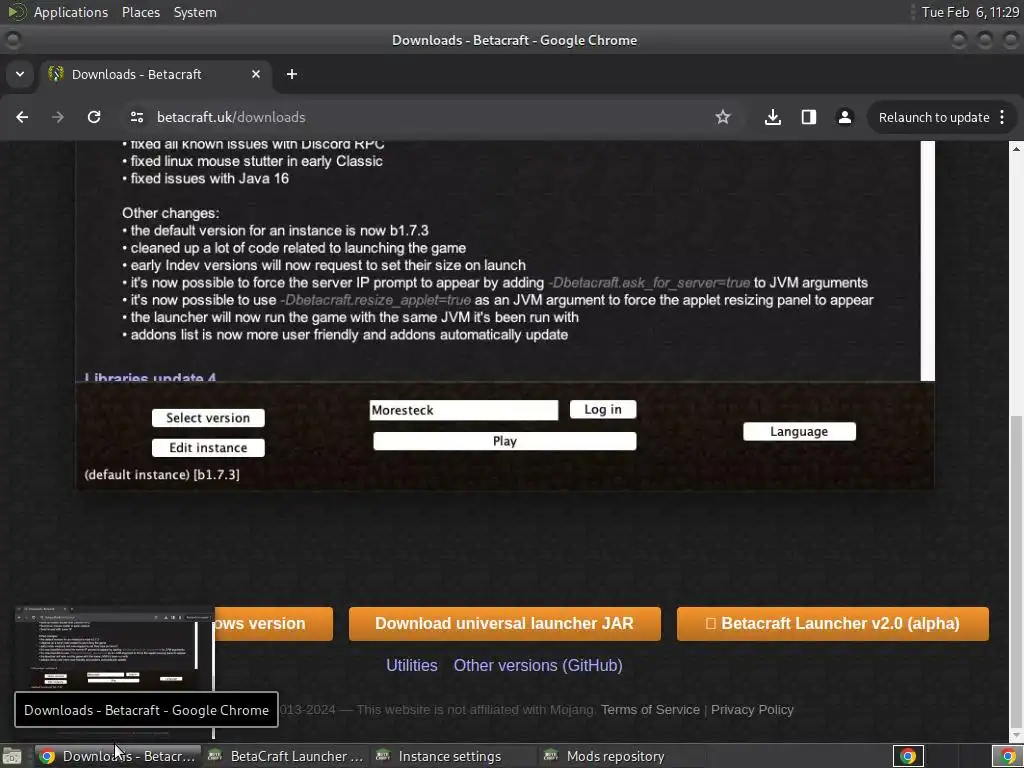Switch to Instance settings taskbar window
Viewport: 1024px width, 768px height.
tap(455, 756)
